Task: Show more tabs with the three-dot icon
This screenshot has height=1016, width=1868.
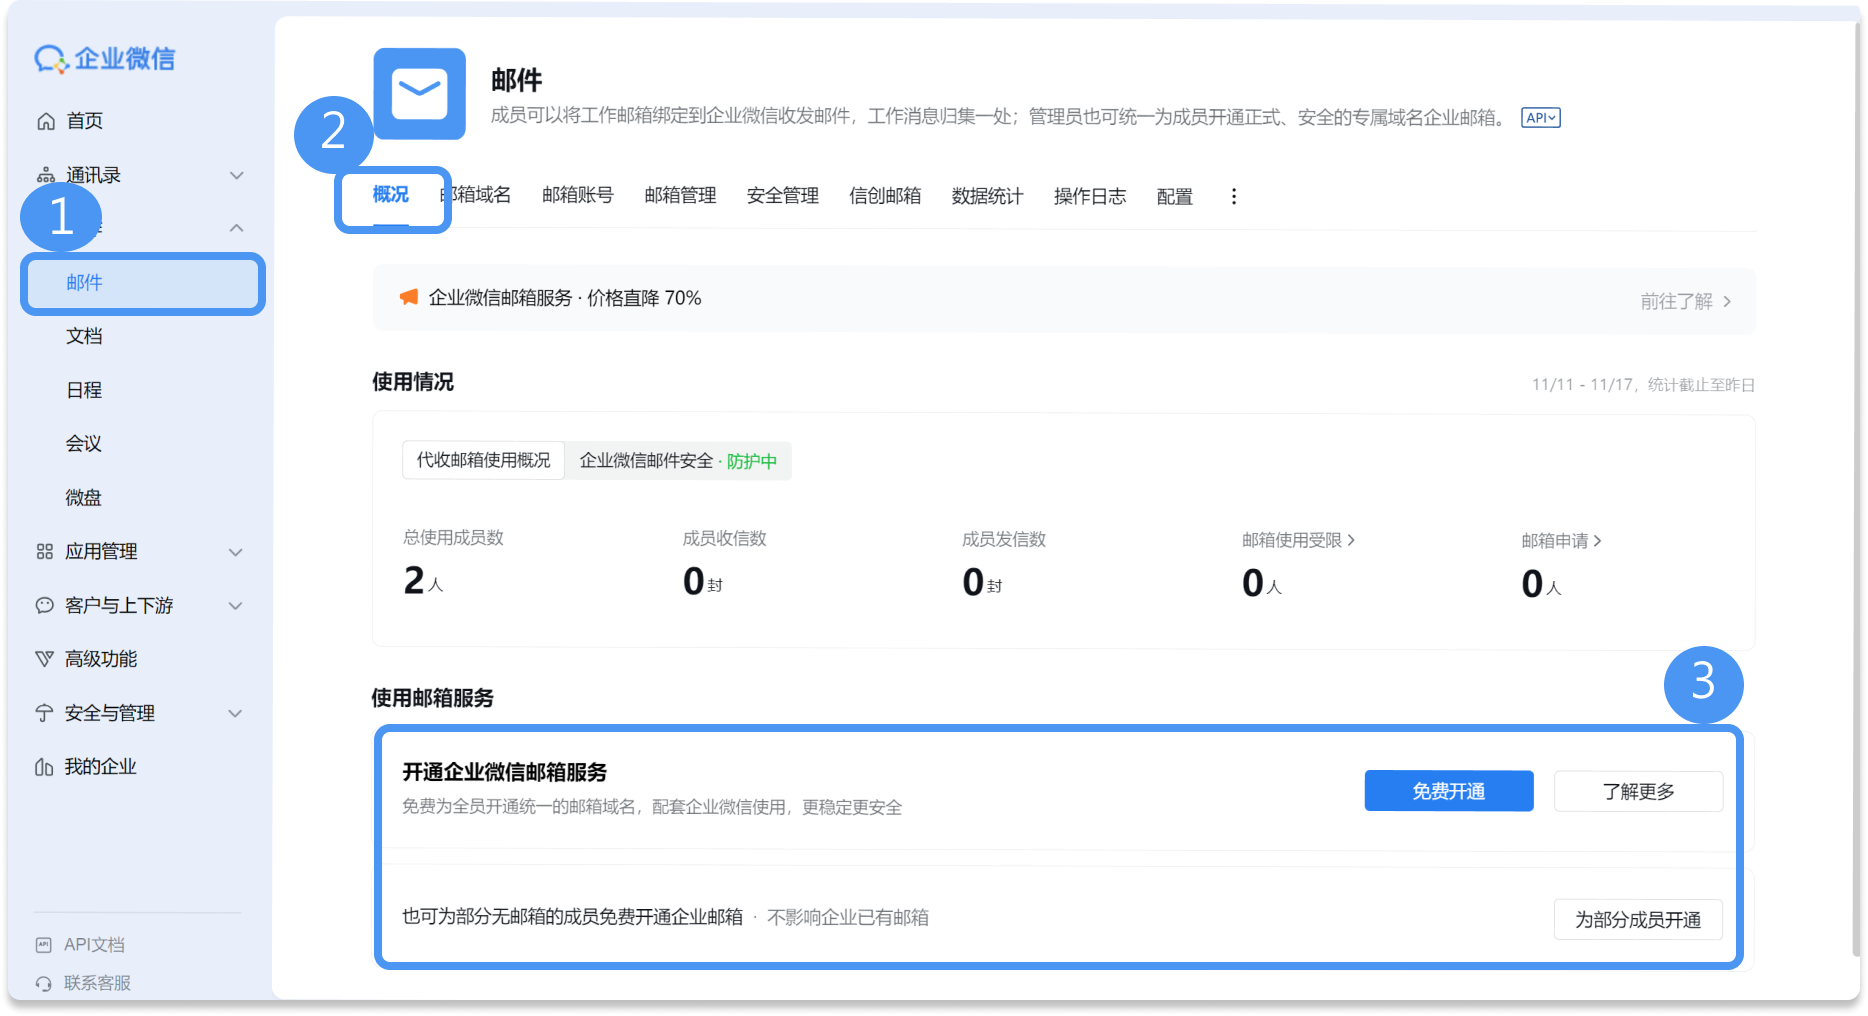Action: click(1234, 197)
